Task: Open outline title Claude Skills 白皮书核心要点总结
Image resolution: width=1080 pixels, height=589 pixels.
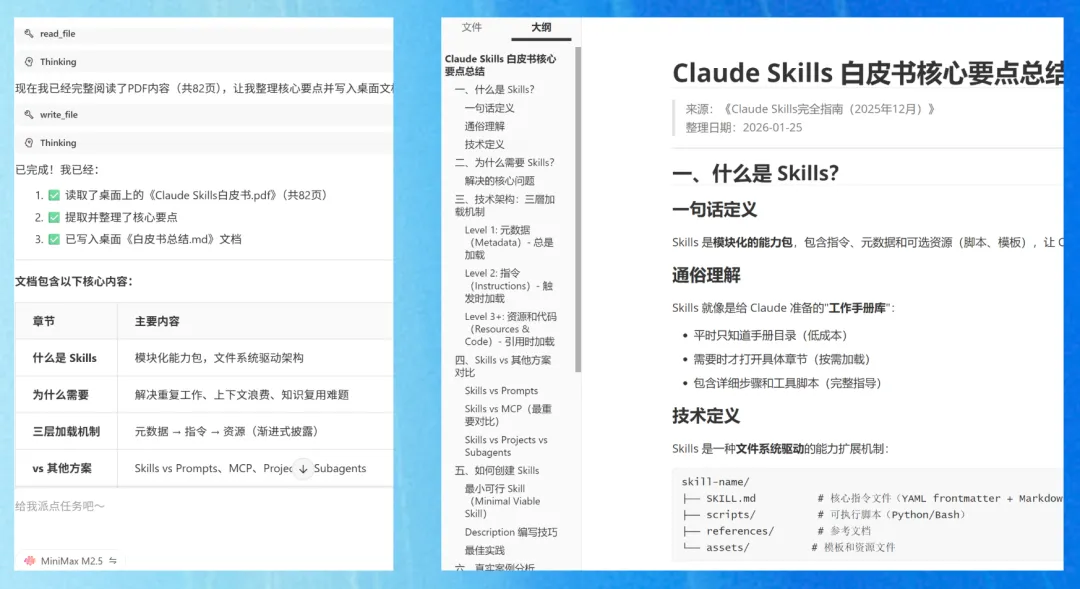Action: [501, 65]
